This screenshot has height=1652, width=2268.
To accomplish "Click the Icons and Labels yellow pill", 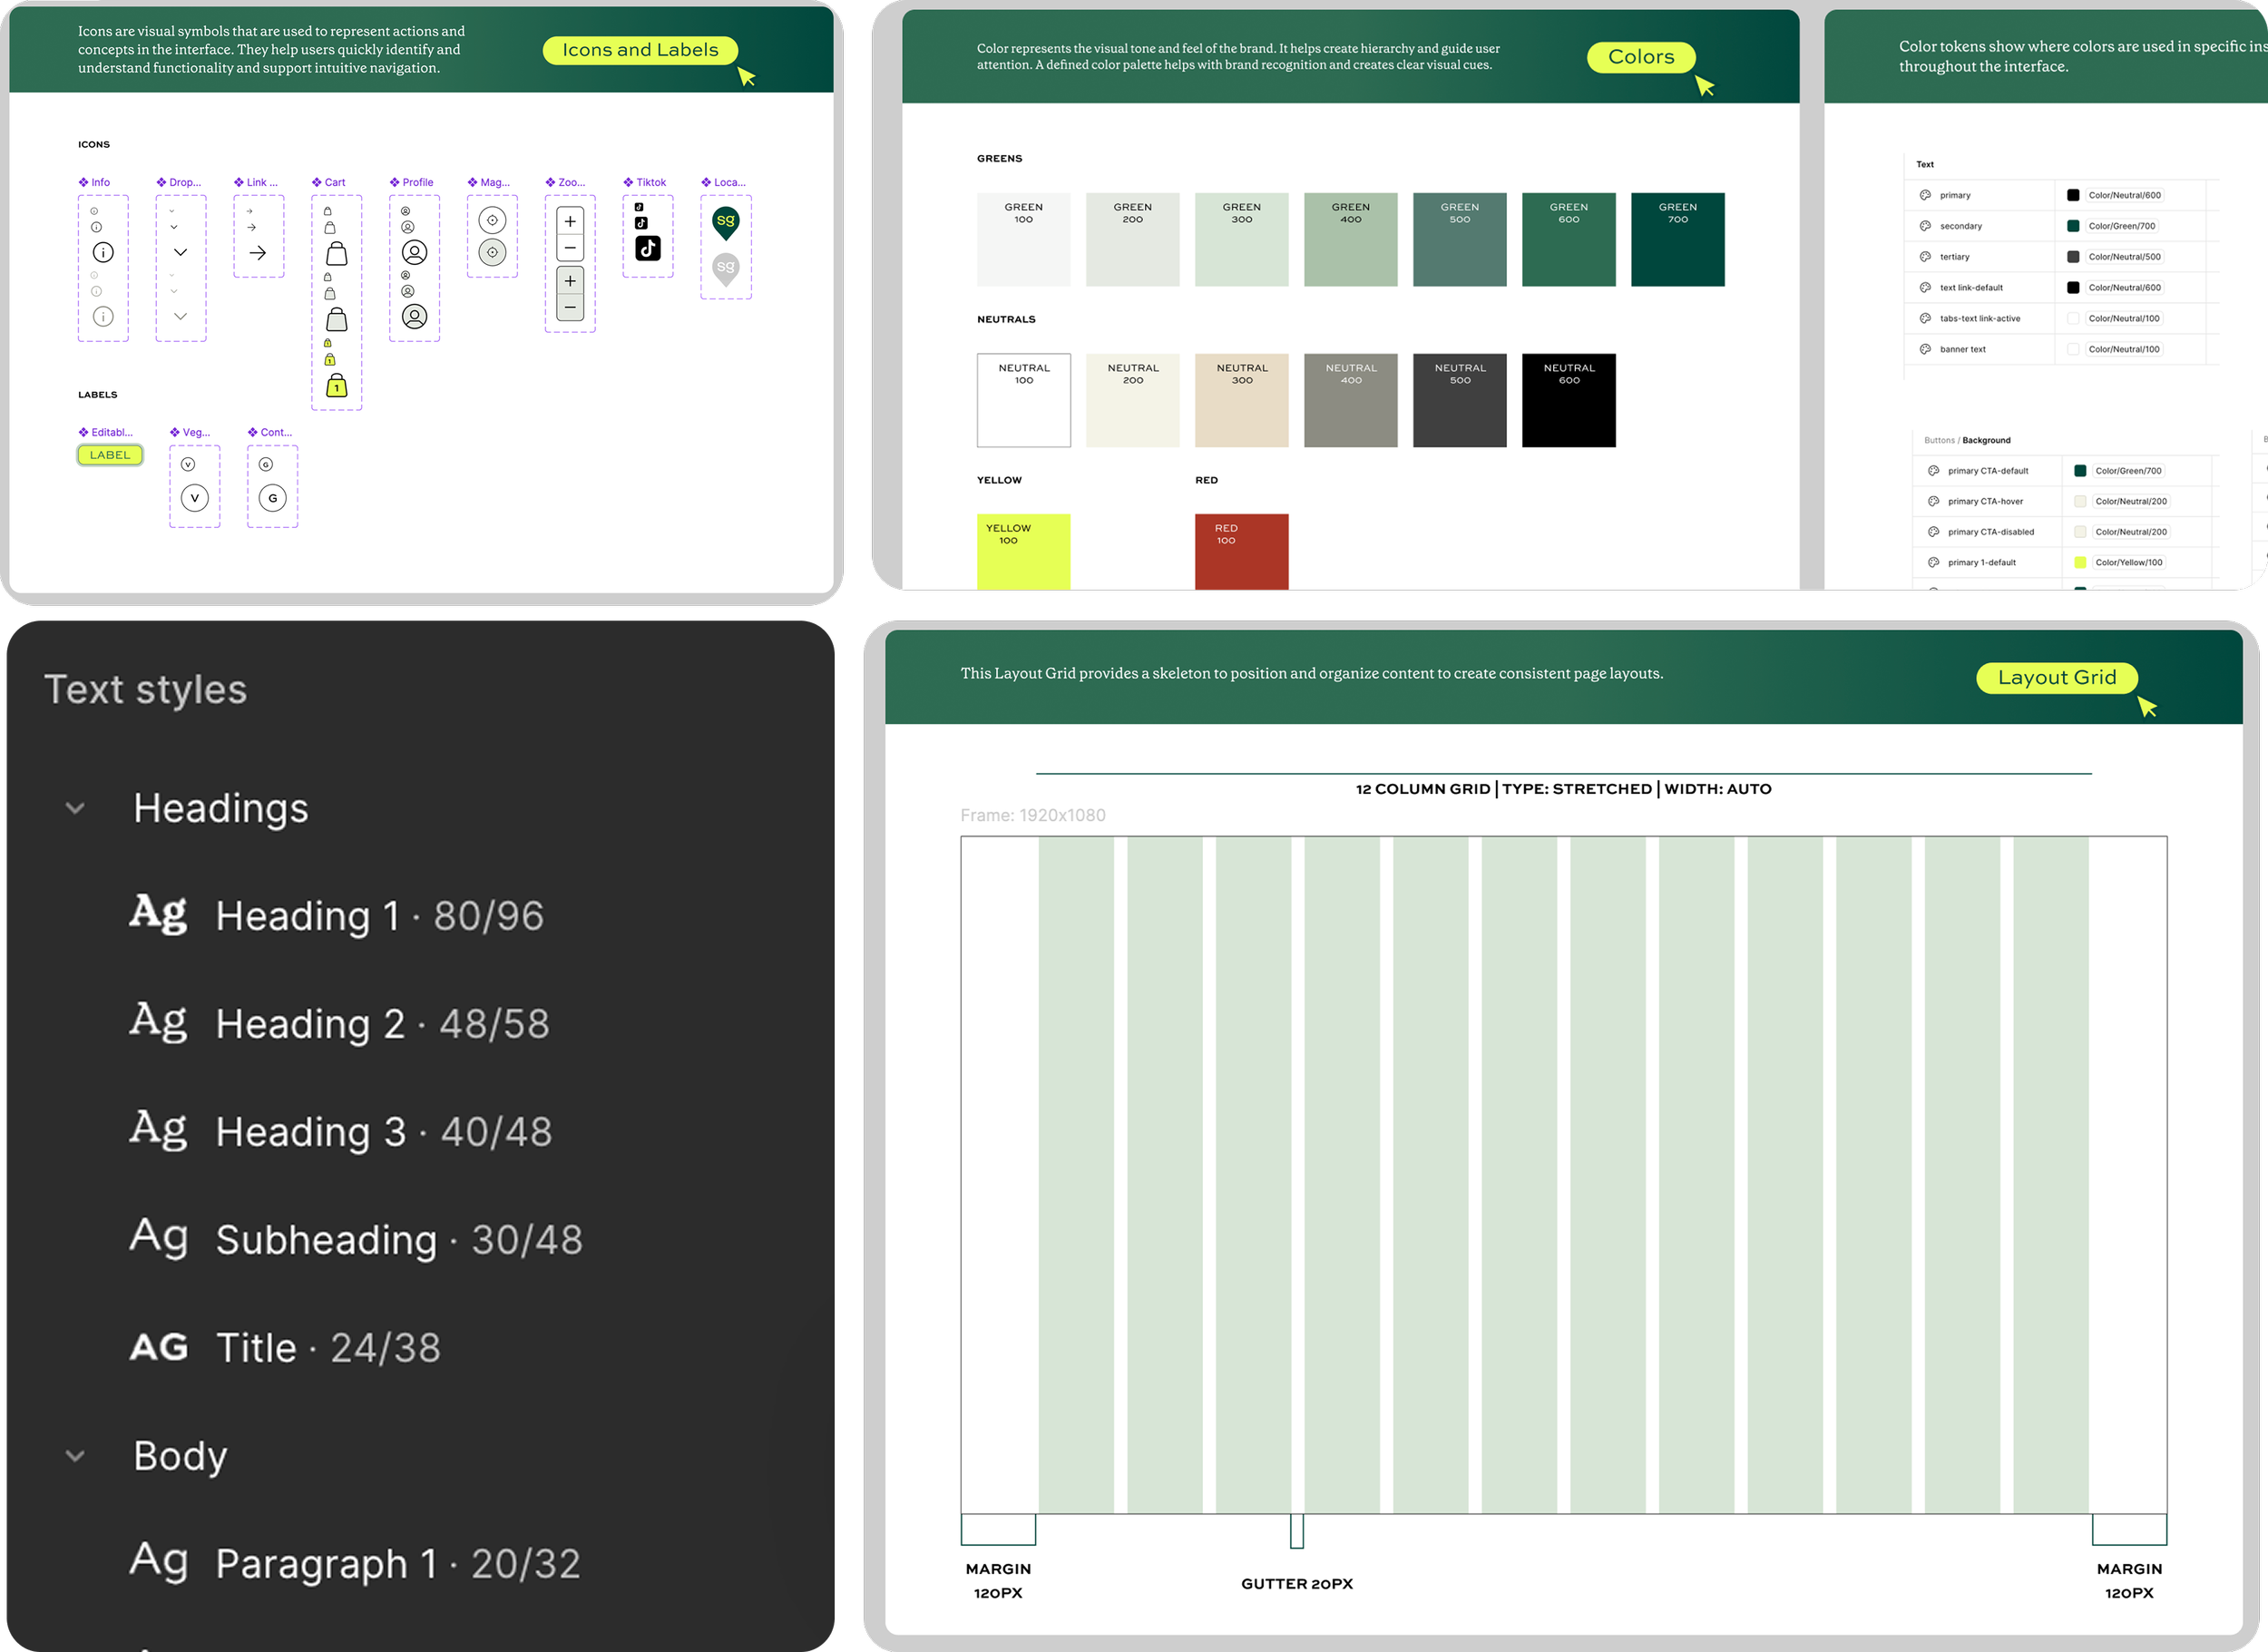I will (x=640, y=50).
